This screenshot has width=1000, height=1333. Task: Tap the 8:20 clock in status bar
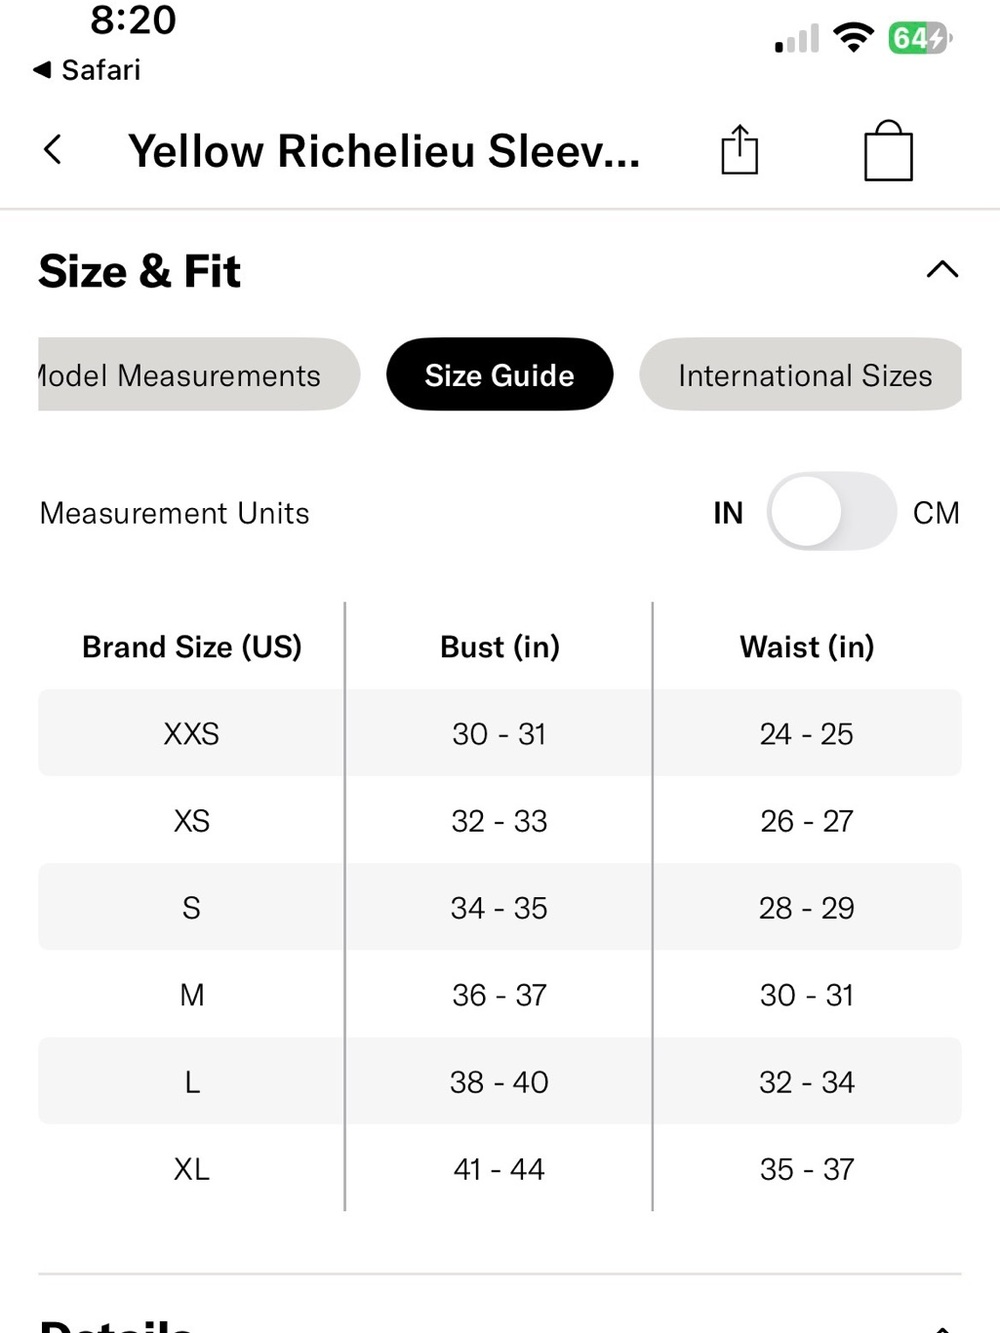pyautogui.click(x=133, y=20)
